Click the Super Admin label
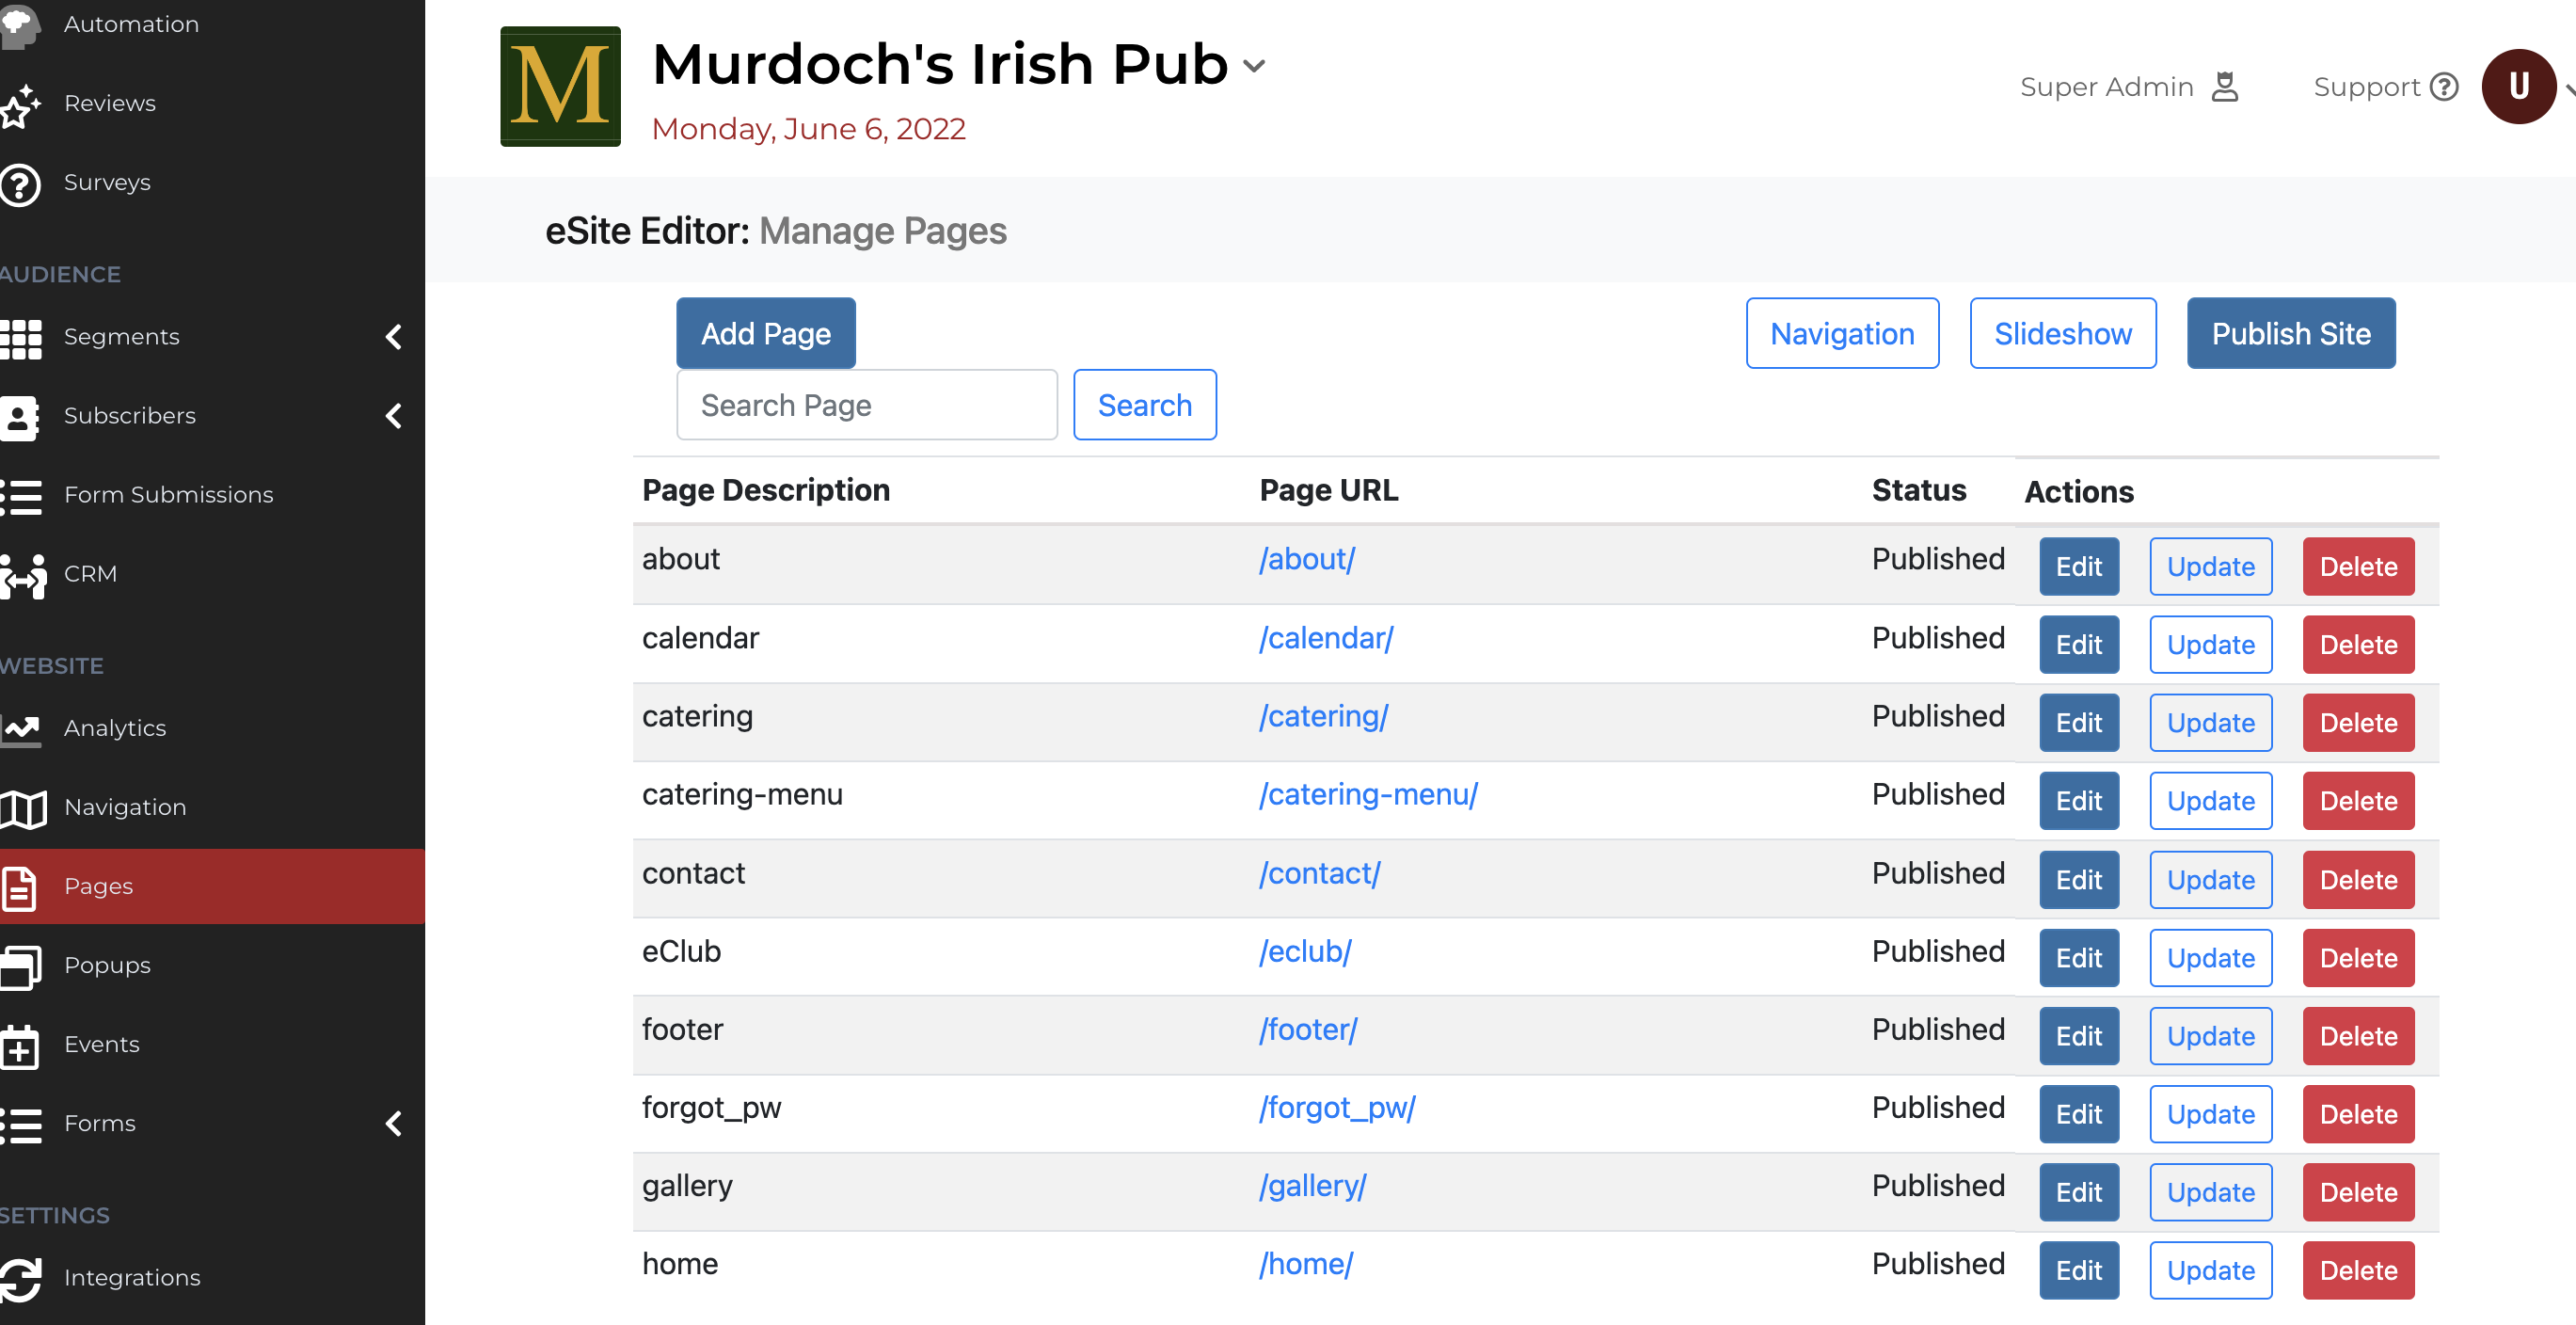The height and width of the screenshot is (1325, 2576). [x=2106, y=87]
